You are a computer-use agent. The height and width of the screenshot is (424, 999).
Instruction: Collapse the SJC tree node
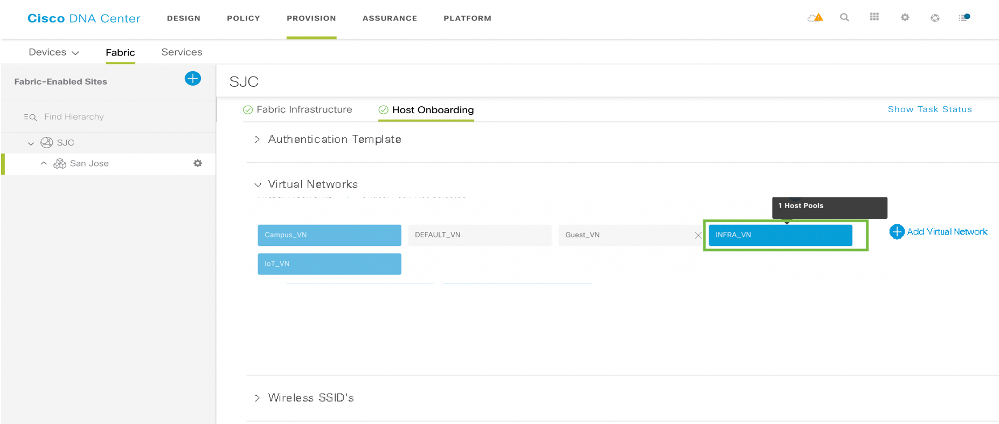click(31, 143)
